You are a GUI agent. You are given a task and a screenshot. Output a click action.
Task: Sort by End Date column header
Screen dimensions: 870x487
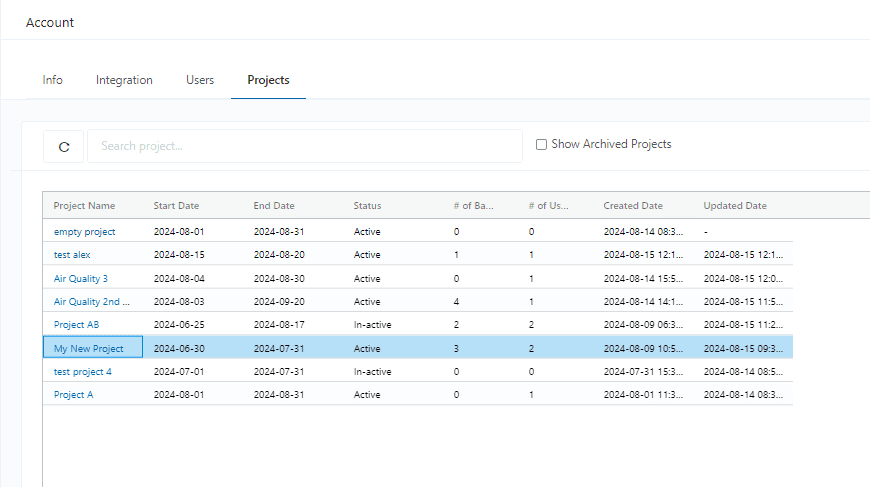click(x=274, y=206)
